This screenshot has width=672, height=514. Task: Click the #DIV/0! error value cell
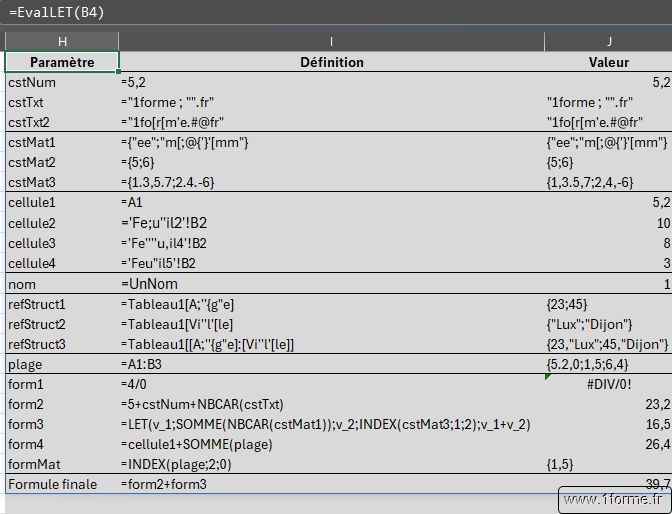click(608, 385)
